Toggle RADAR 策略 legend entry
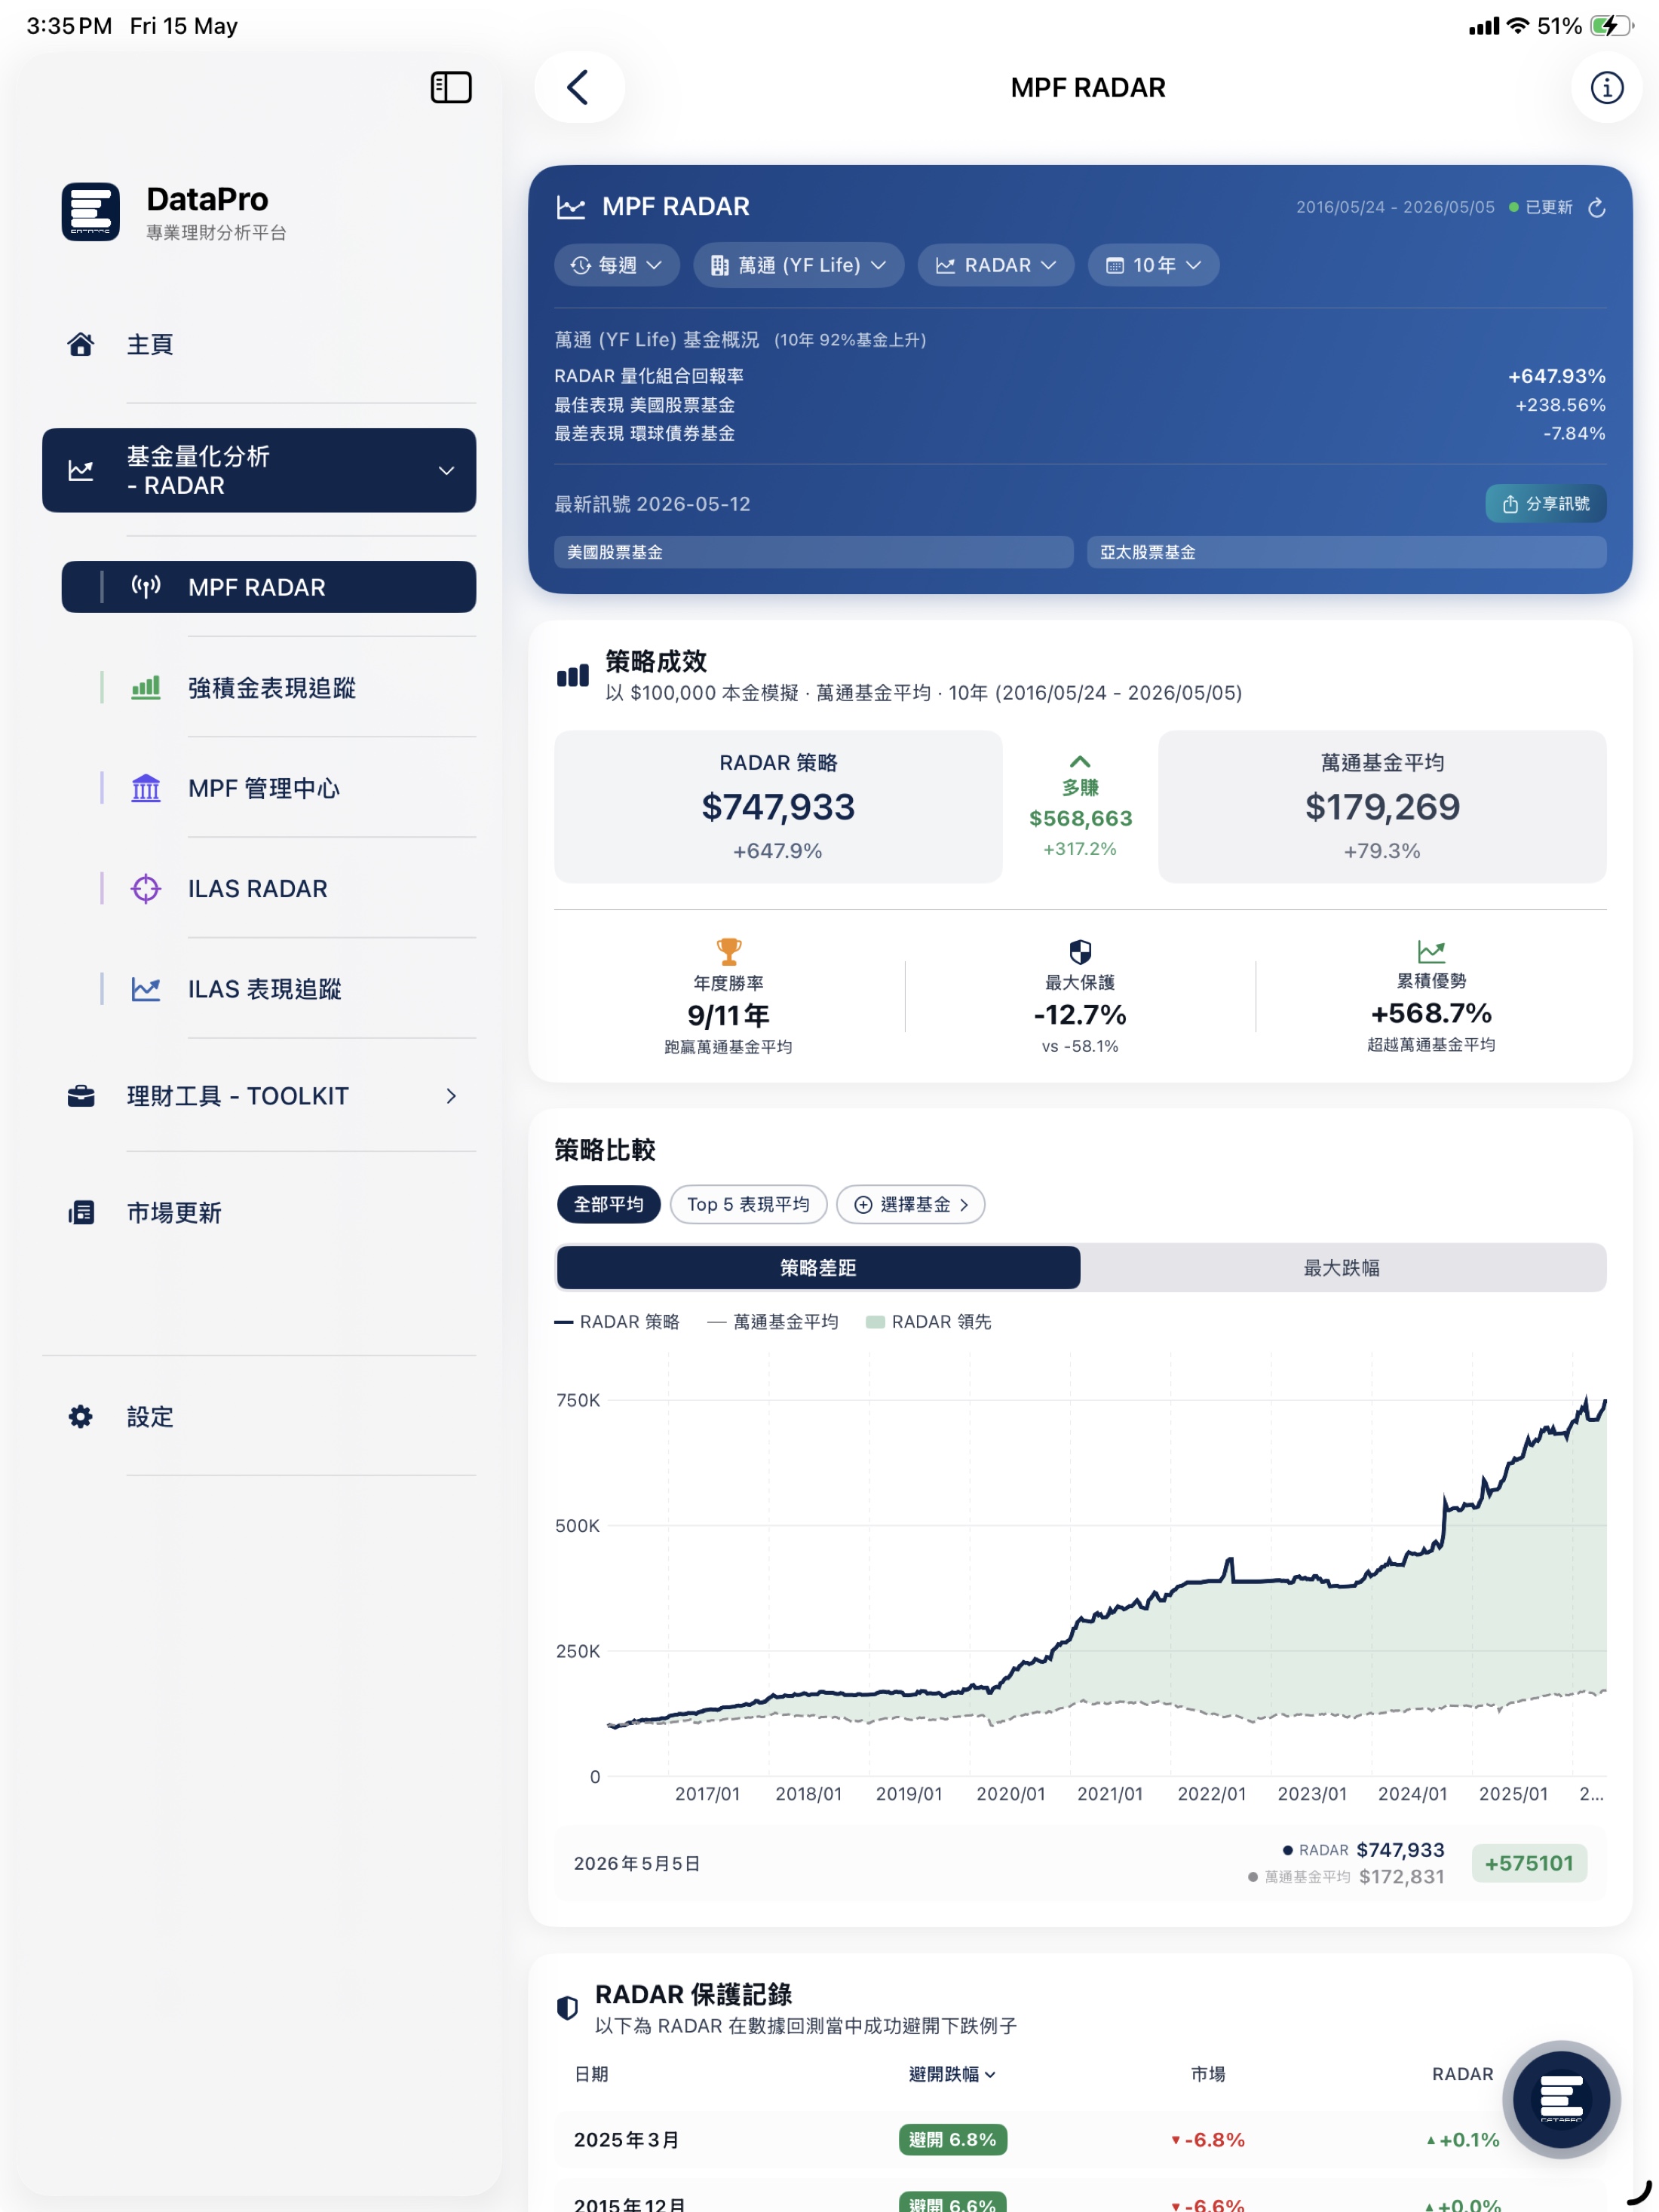The width and height of the screenshot is (1659, 2212). click(617, 1321)
